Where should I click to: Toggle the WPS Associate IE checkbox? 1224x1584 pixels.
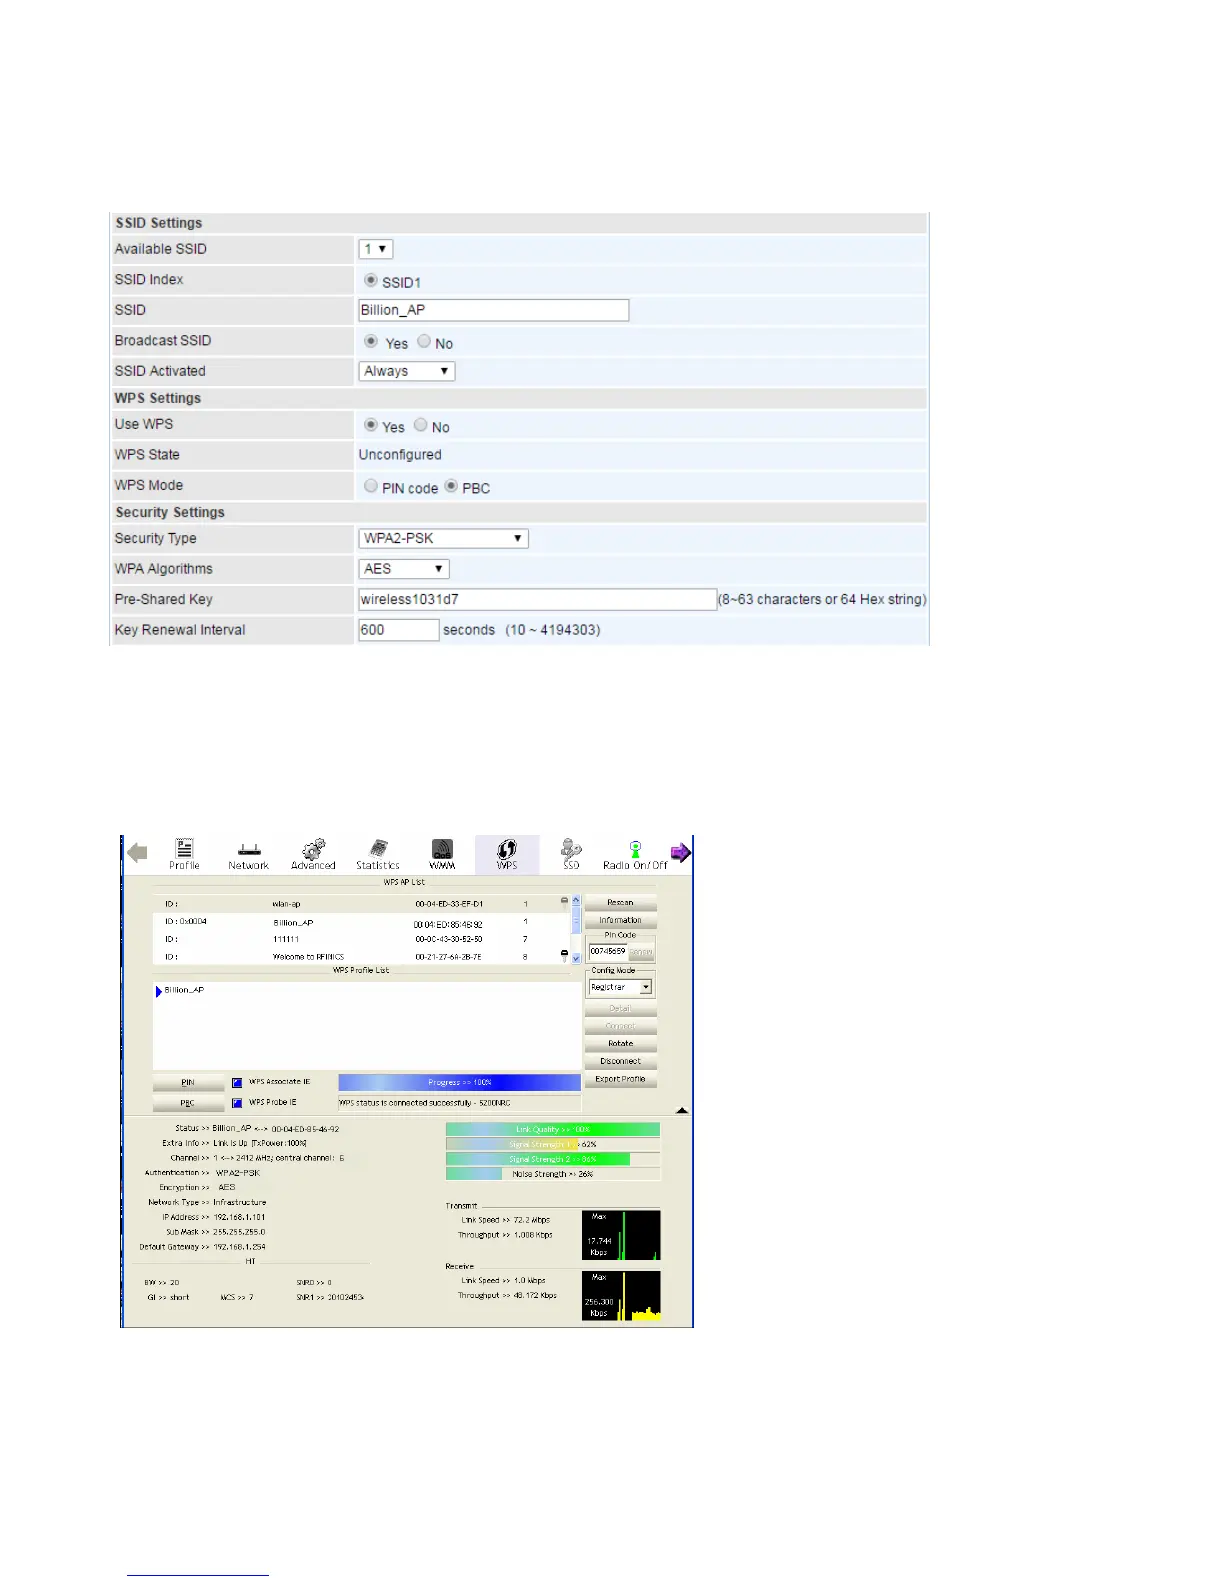pyautogui.click(x=237, y=1082)
